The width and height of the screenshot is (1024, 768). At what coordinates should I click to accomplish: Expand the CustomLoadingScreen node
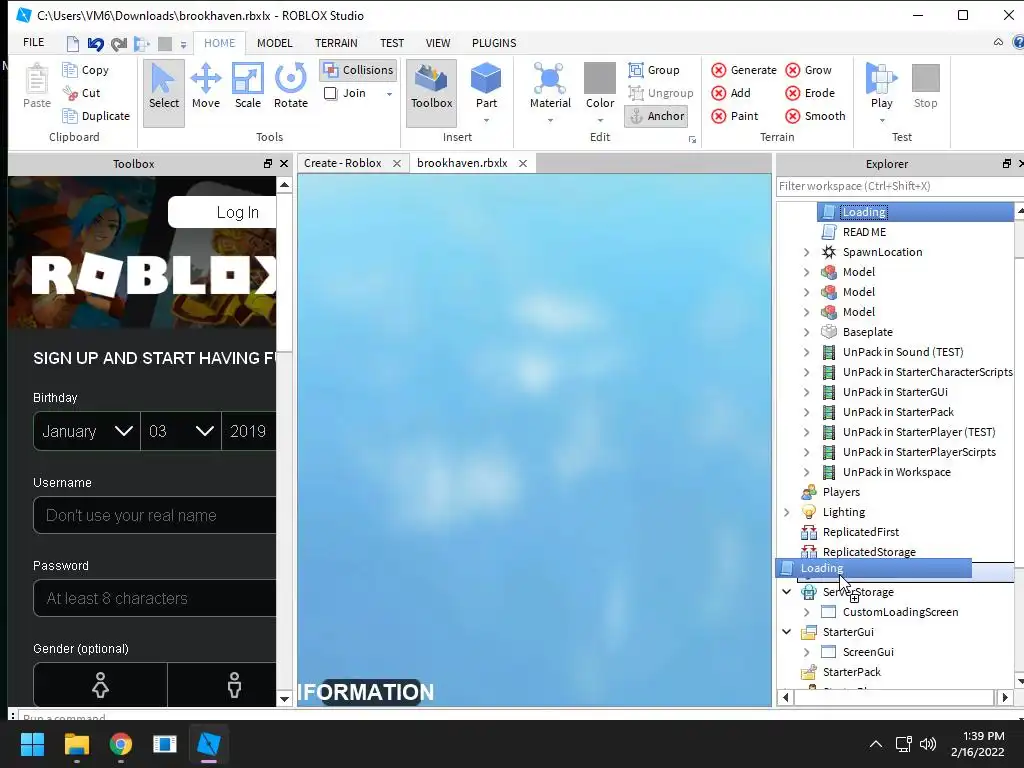click(x=807, y=612)
